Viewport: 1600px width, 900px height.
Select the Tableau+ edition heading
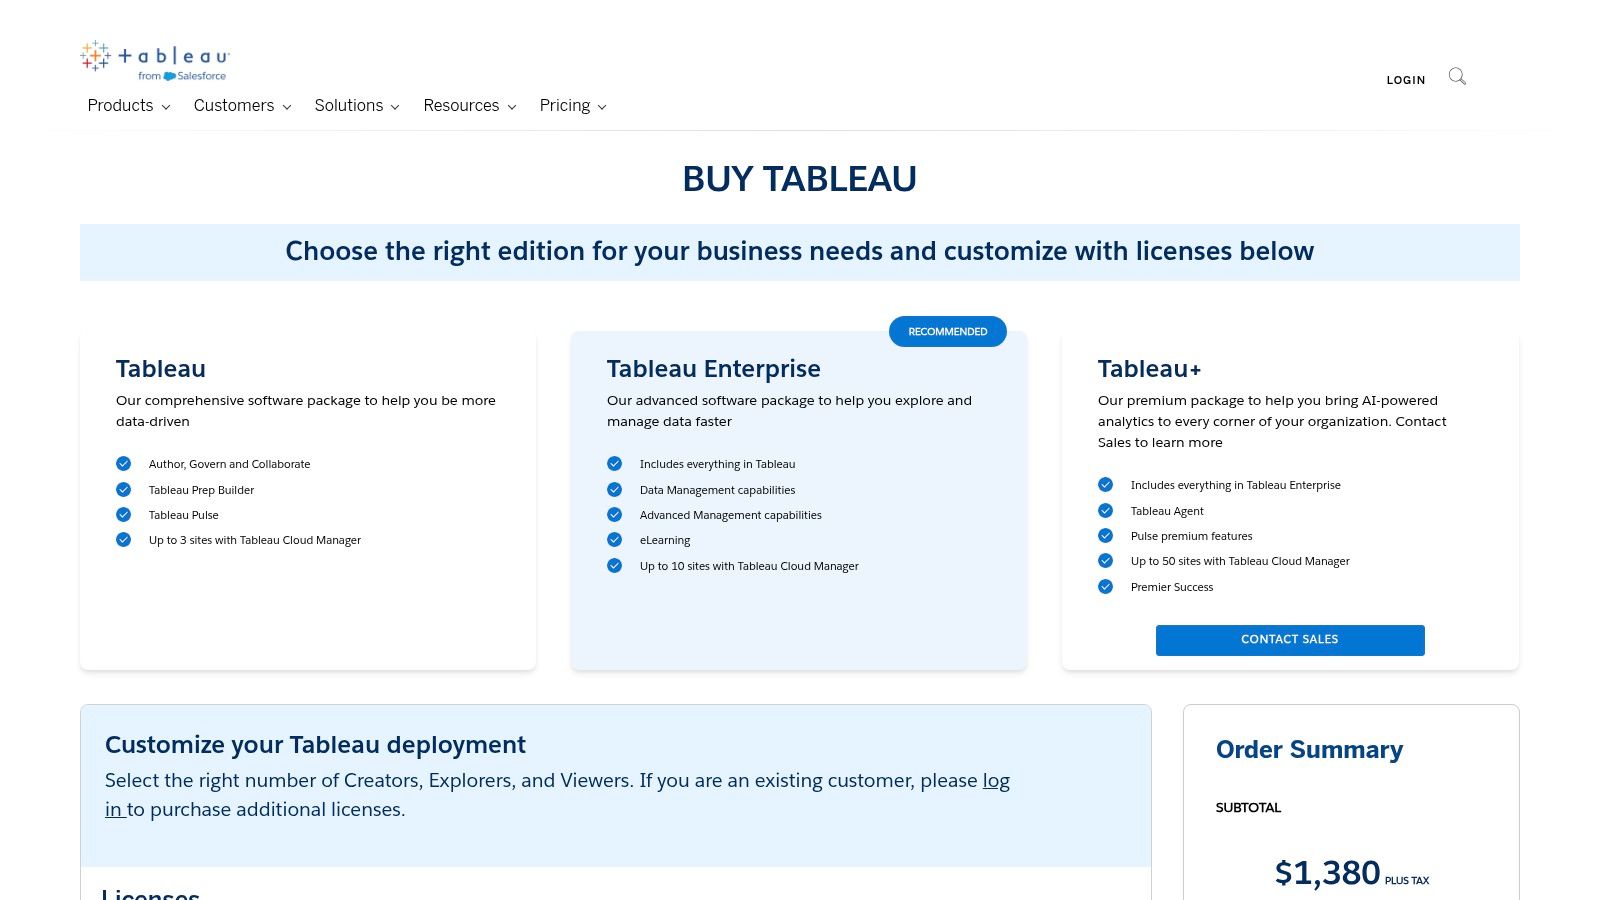1150,369
